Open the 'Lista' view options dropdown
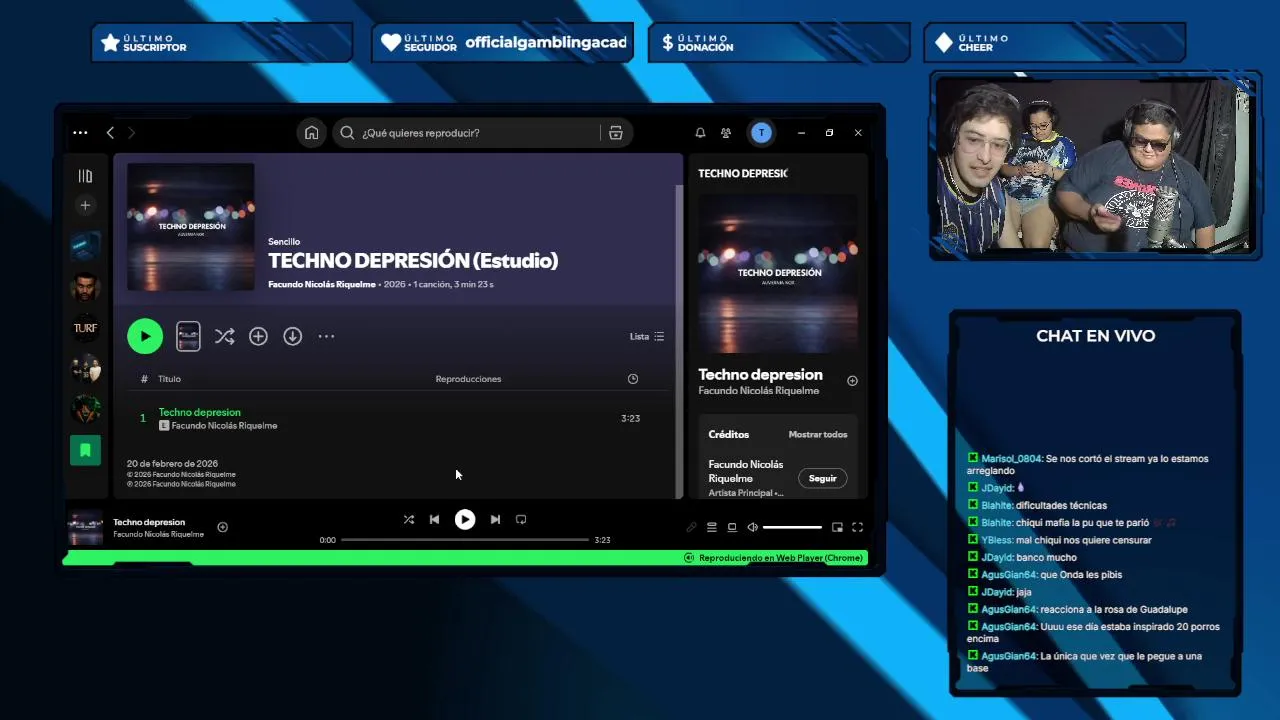The height and width of the screenshot is (720, 1280). pos(646,336)
